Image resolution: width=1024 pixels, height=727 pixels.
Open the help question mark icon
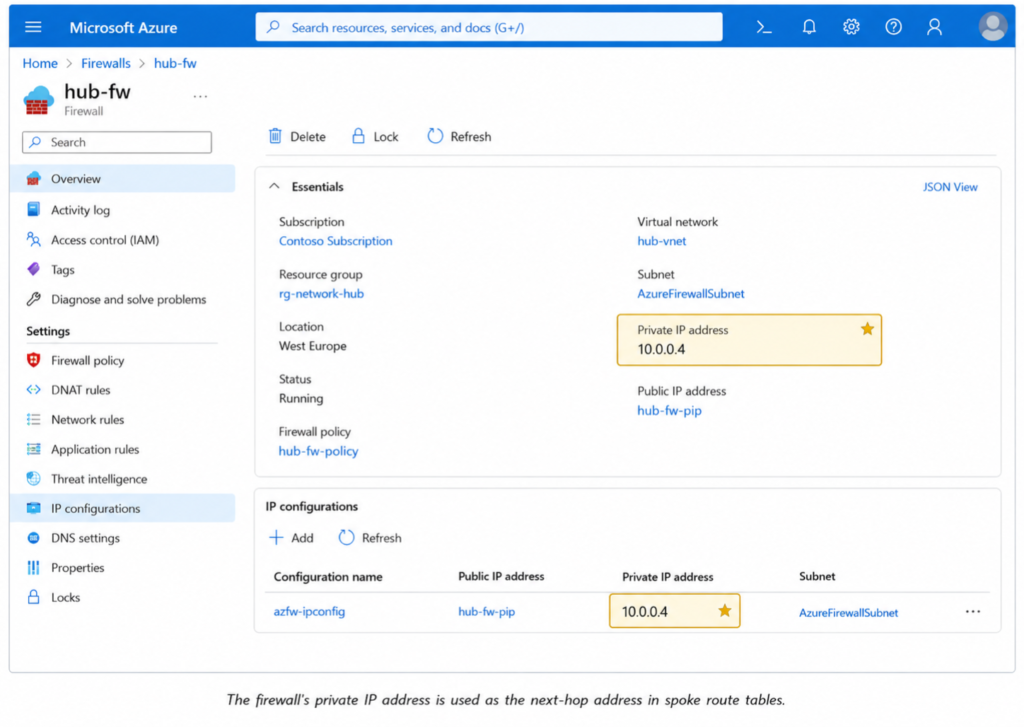(893, 27)
